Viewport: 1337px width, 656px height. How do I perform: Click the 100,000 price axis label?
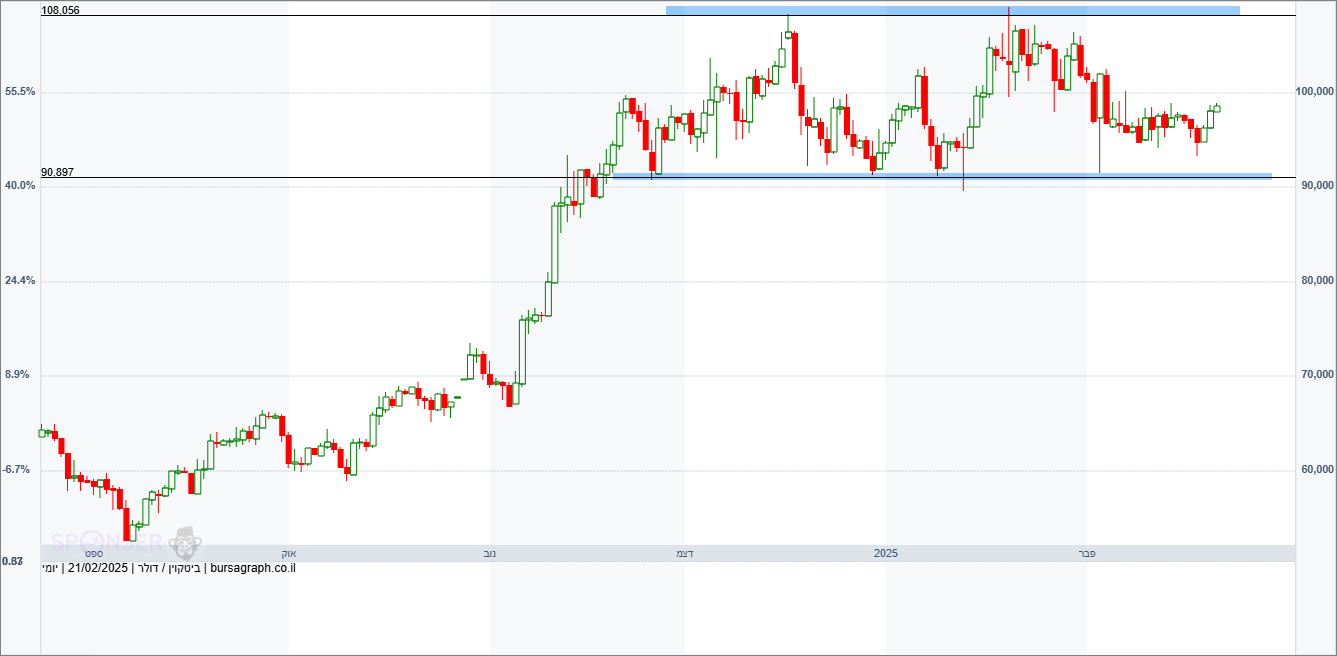point(1314,91)
